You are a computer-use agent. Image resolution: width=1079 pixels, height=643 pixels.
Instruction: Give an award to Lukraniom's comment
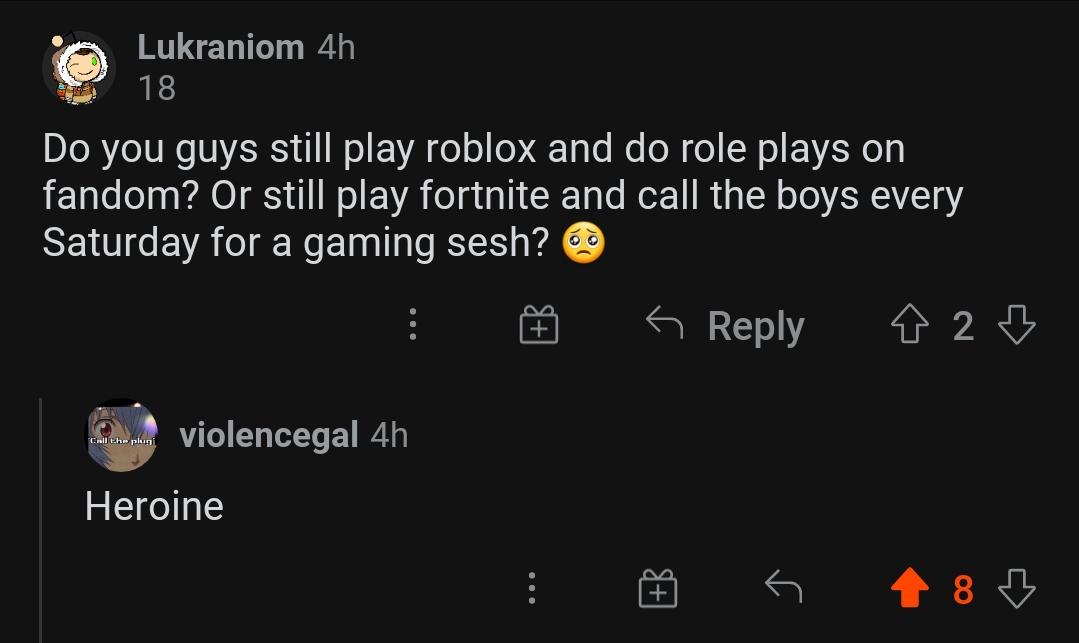pyautogui.click(x=538, y=326)
